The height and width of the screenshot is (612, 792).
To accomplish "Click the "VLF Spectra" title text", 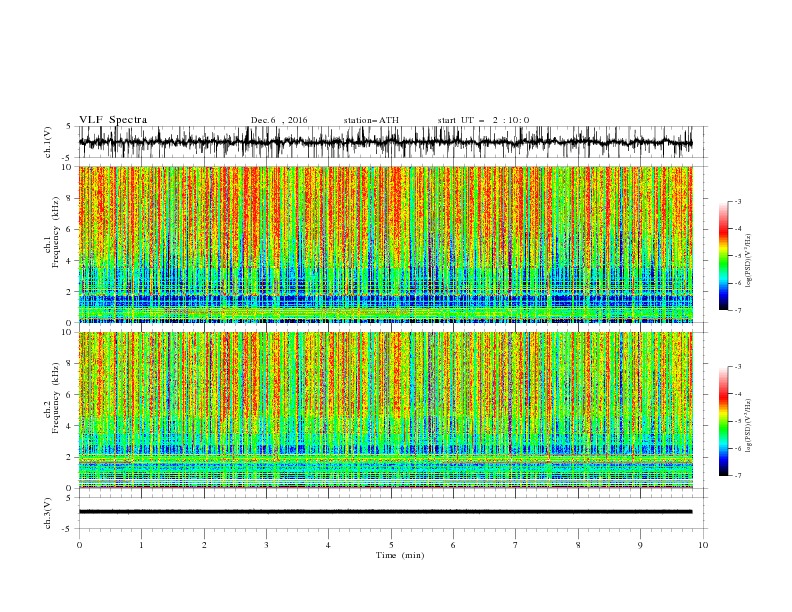I will (113, 120).
